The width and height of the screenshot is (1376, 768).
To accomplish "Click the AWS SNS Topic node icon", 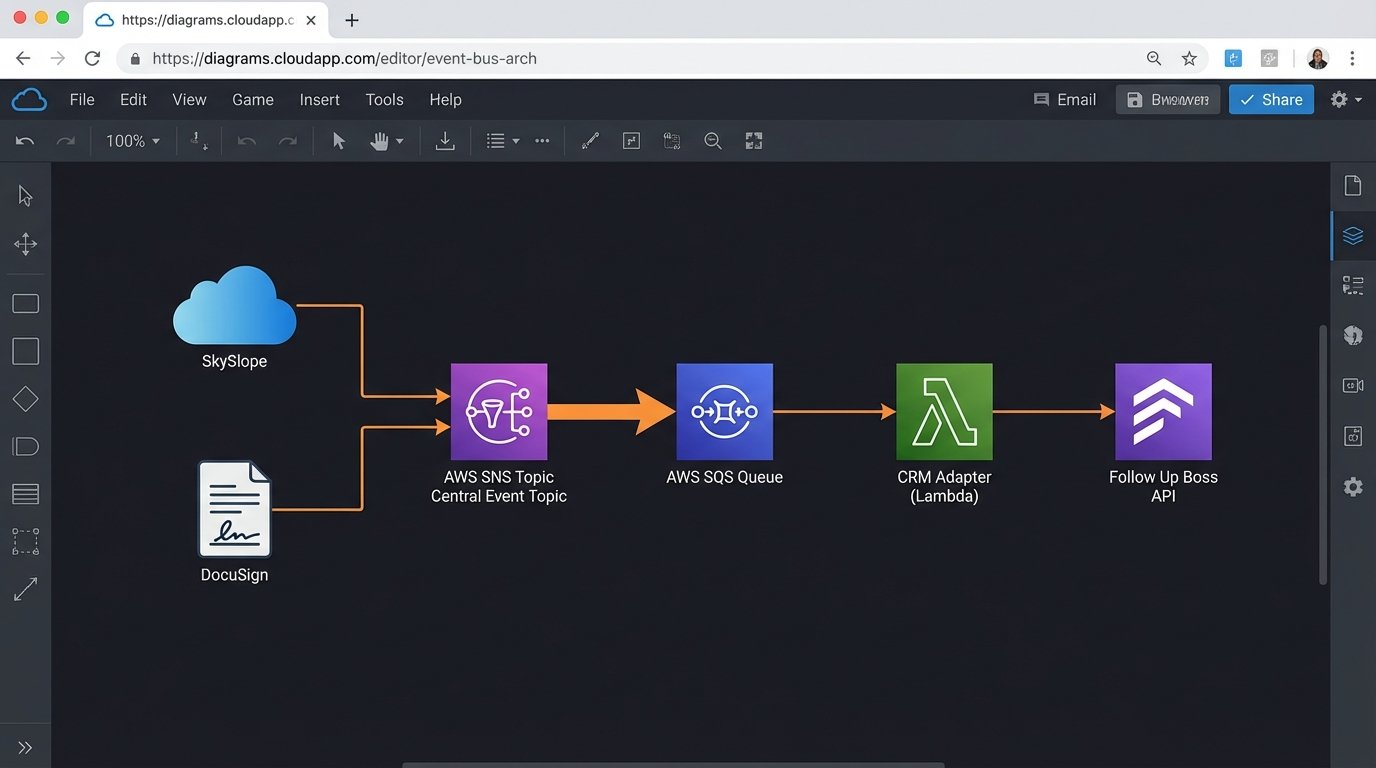I will tap(498, 411).
